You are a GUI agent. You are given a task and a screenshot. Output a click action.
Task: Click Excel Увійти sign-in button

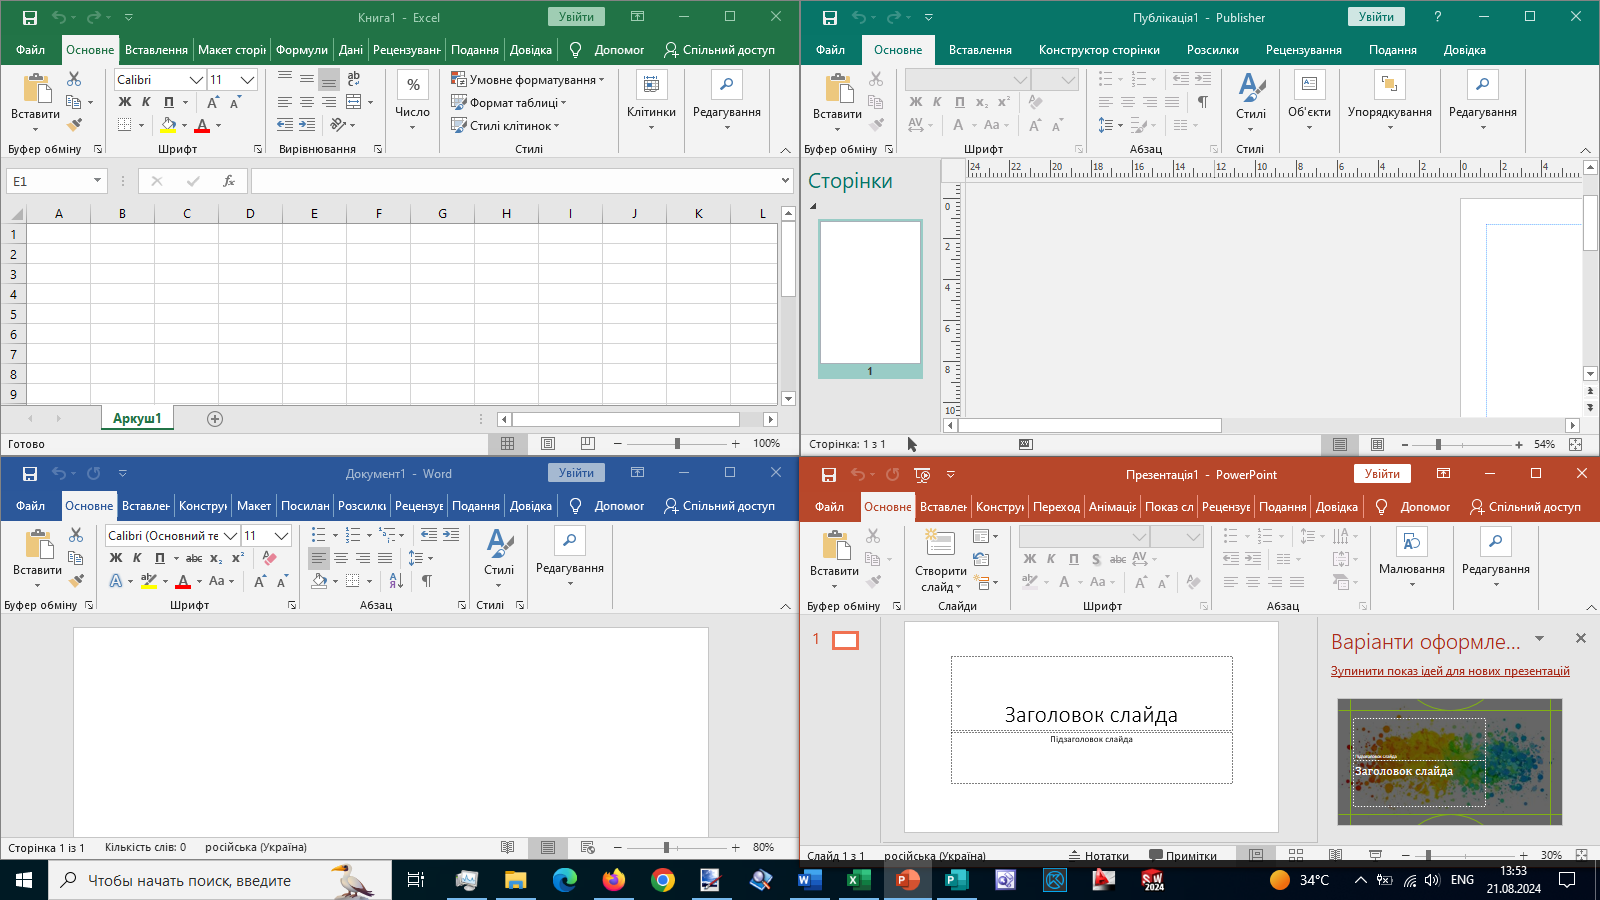pyautogui.click(x=576, y=17)
